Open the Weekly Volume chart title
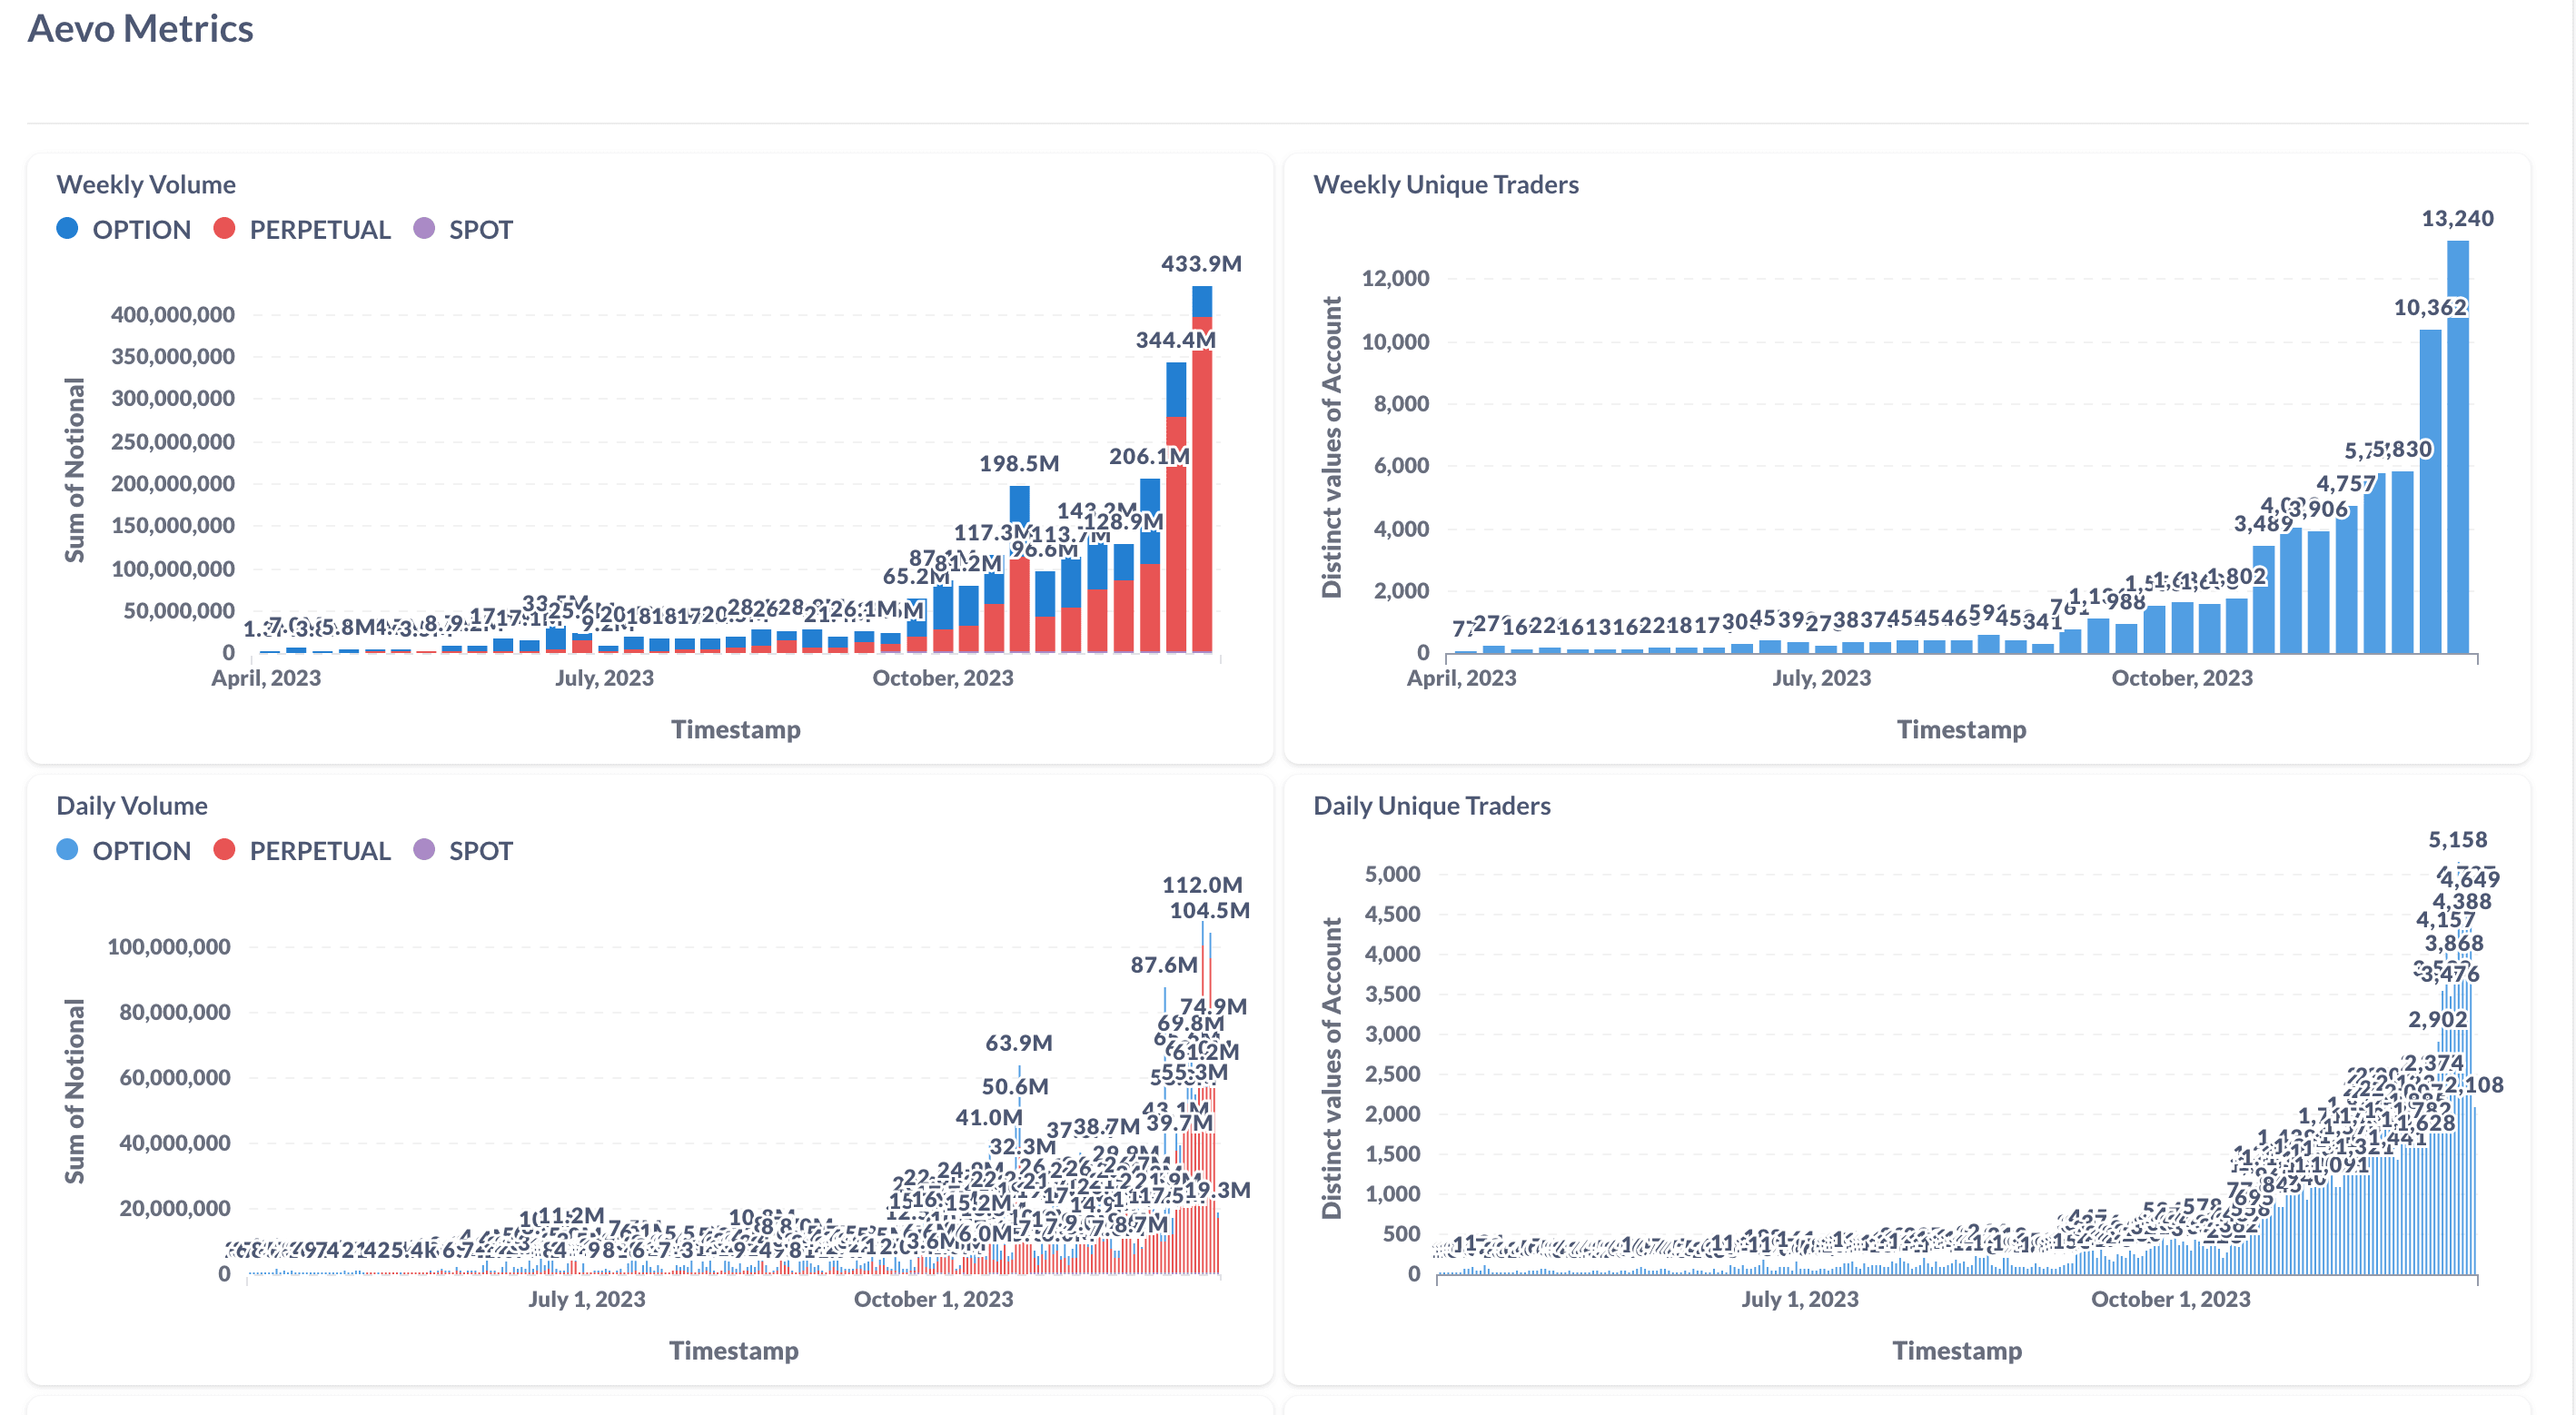This screenshot has width=2576, height=1415. click(146, 185)
